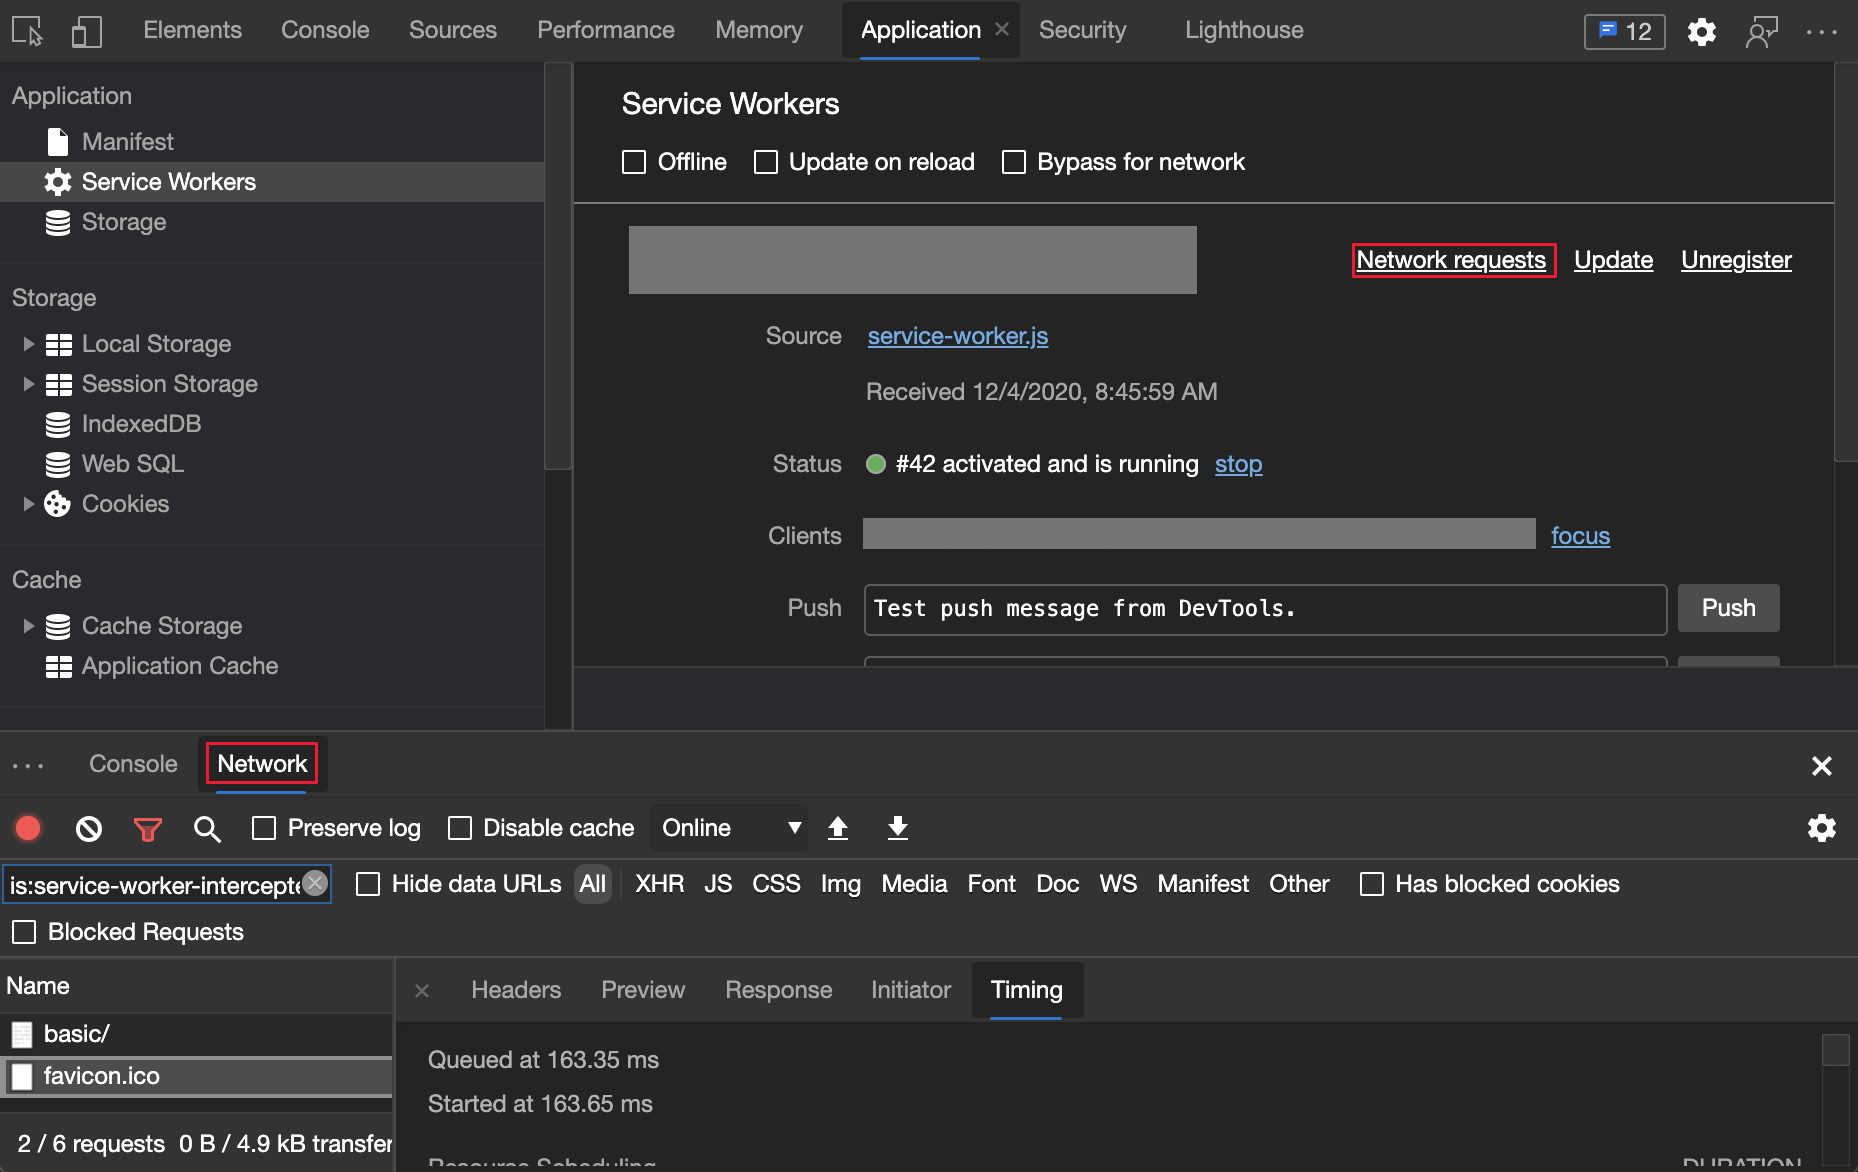The height and width of the screenshot is (1172, 1858).
Task: Switch to the Lighthouse panel
Action: point(1243,30)
